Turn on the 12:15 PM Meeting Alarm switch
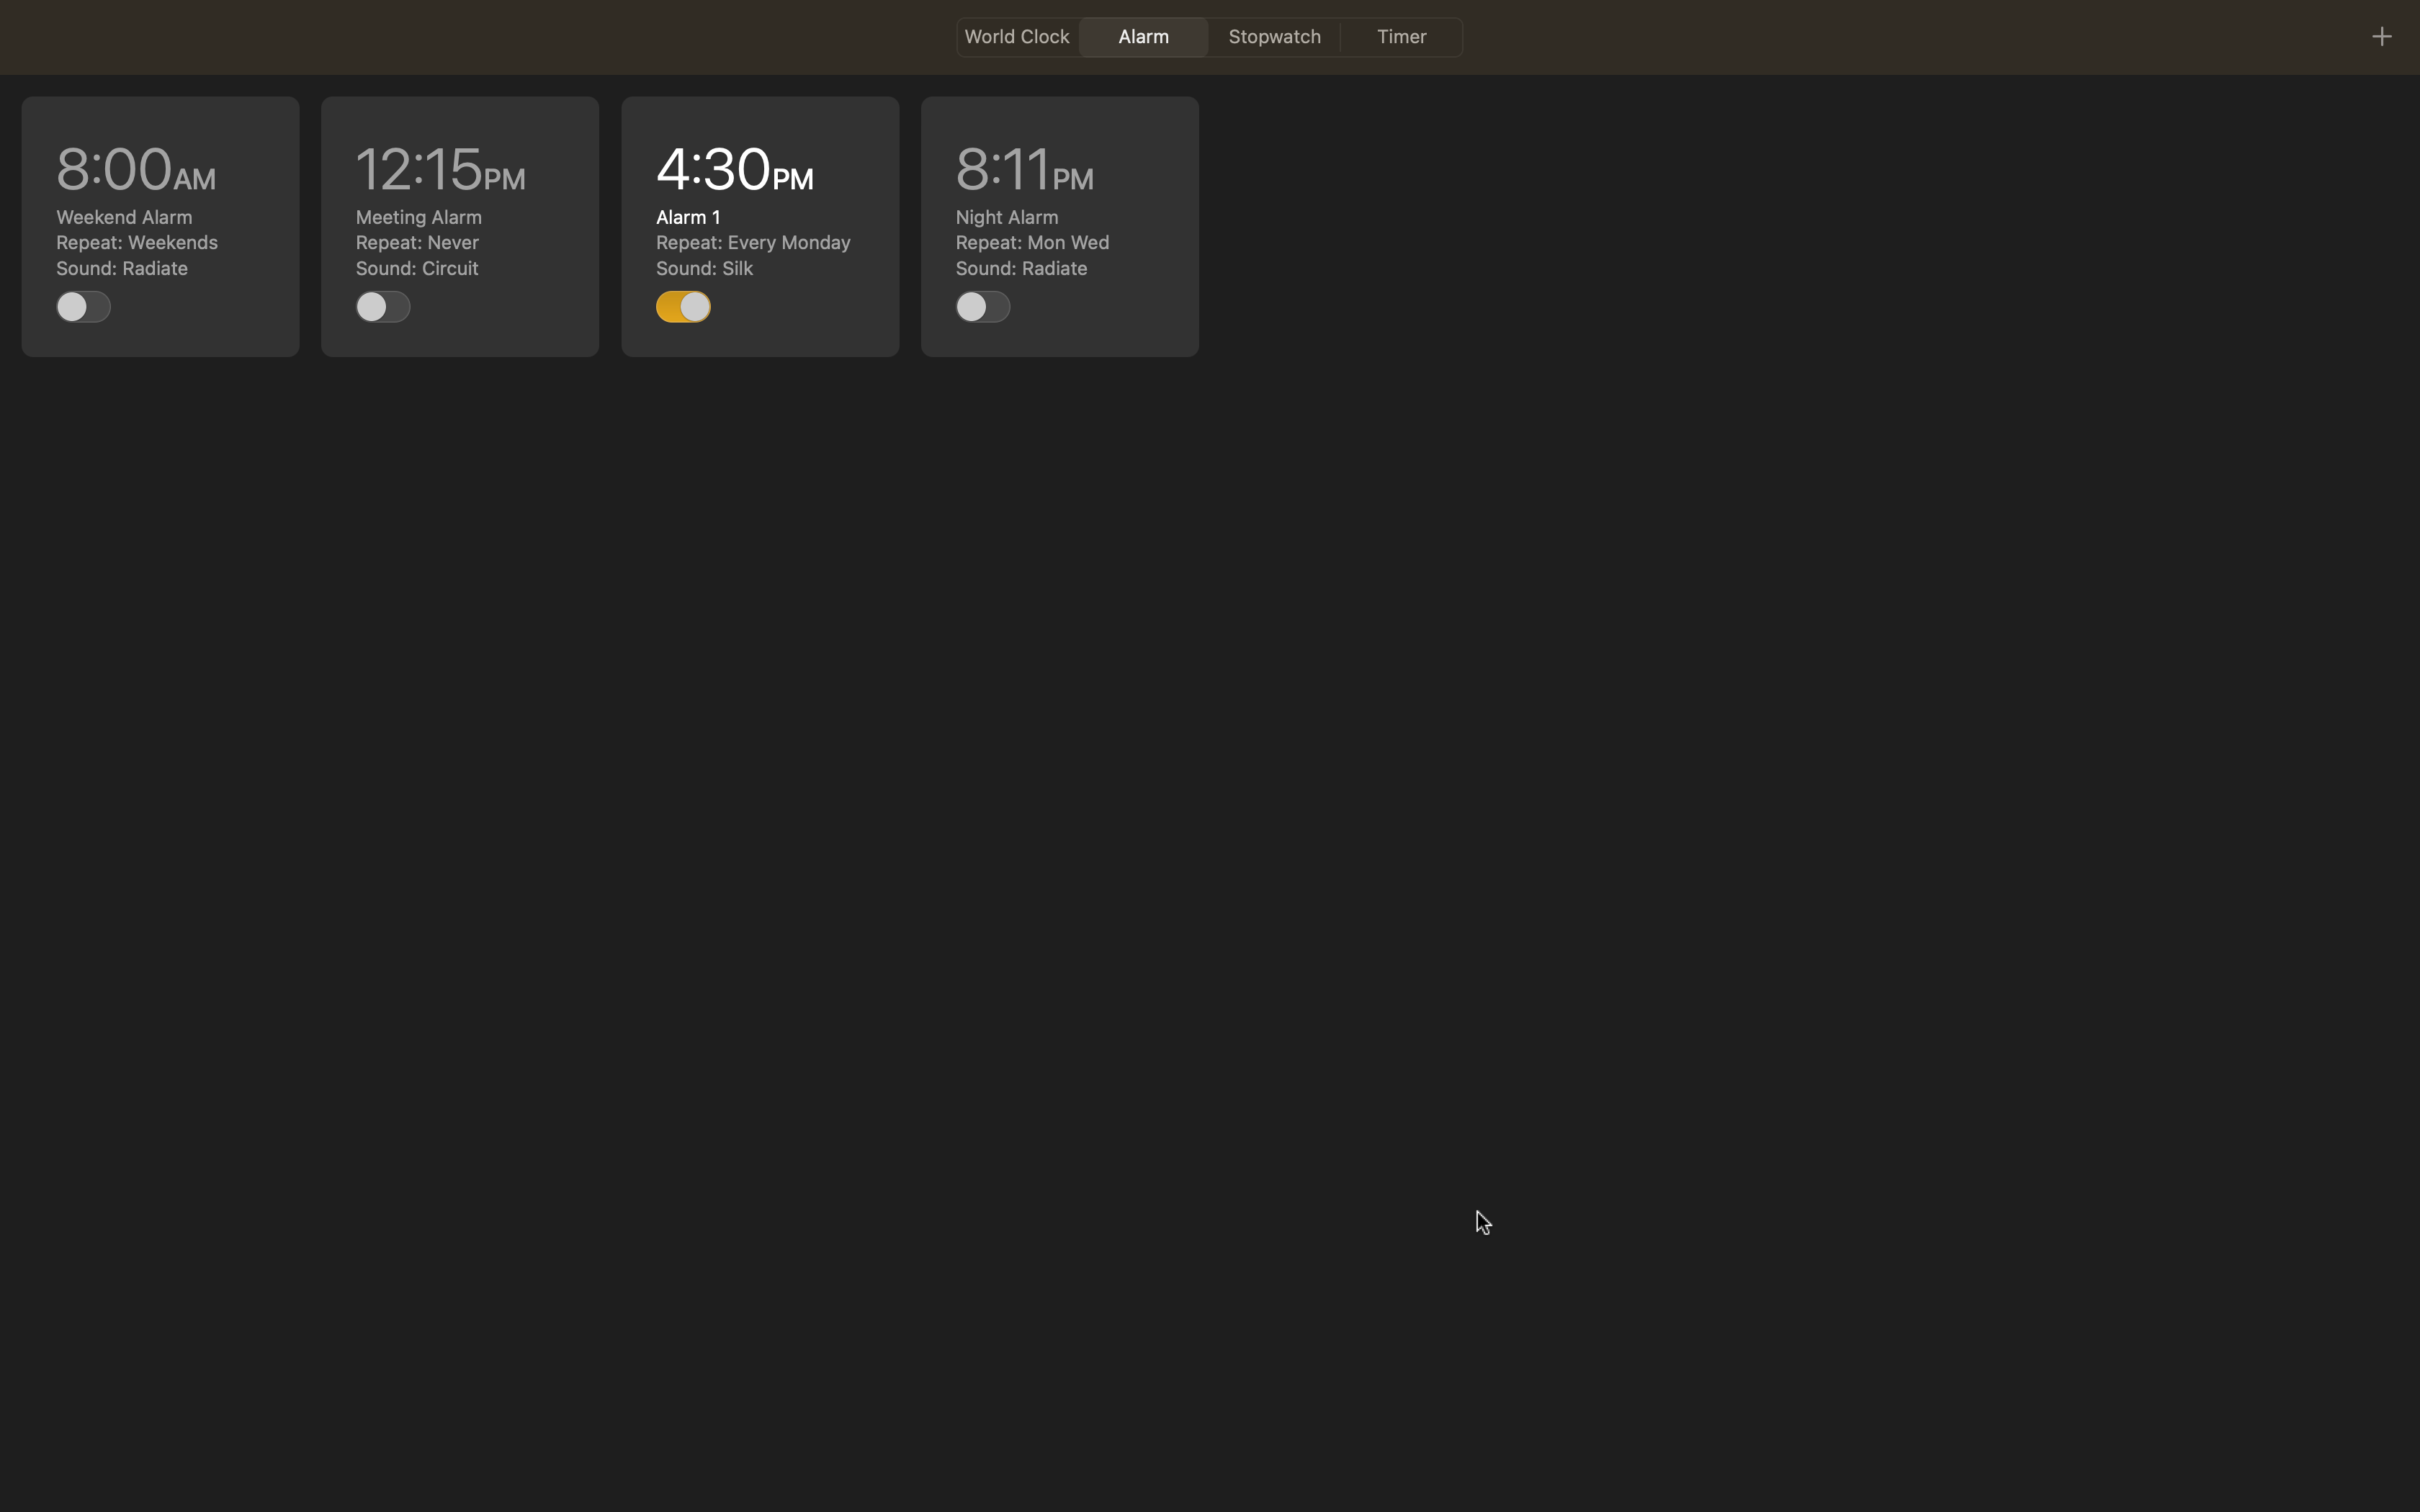This screenshot has height=1512, width=2420. [382, 306]
